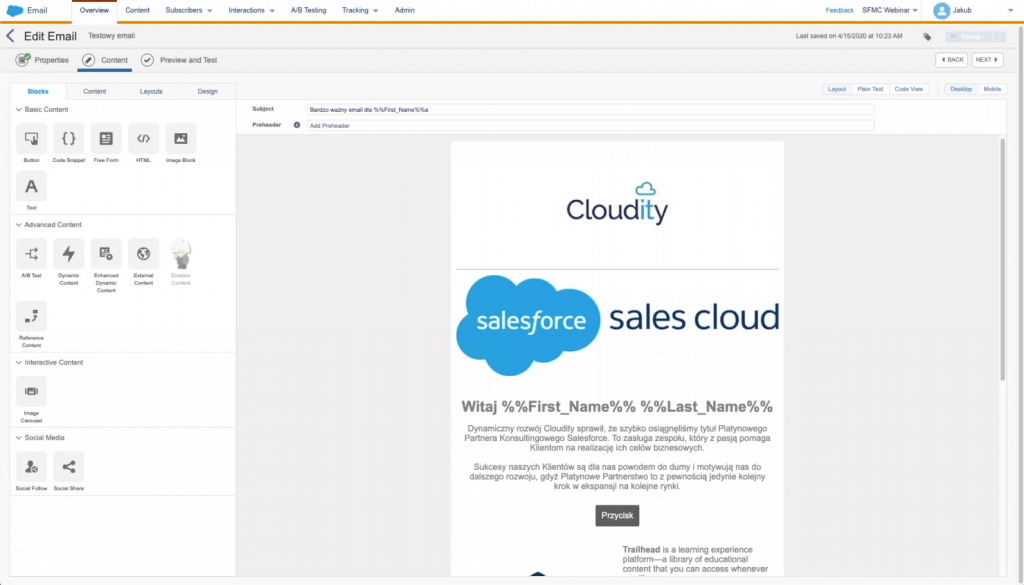This screenshot has width=1024, height=585.
Task: Open the SFMC Webinar account dropdown
Action: (x=889, y=10)
